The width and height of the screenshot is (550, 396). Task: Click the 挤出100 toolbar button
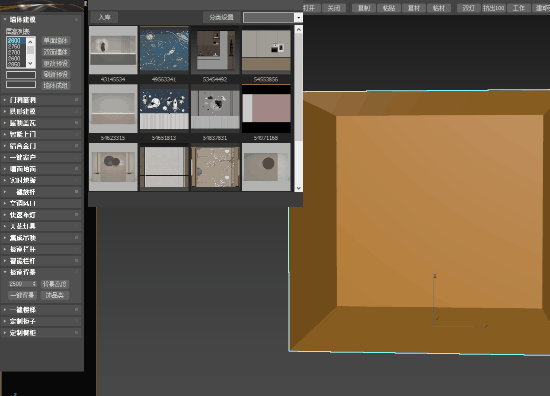click(494, 8)
